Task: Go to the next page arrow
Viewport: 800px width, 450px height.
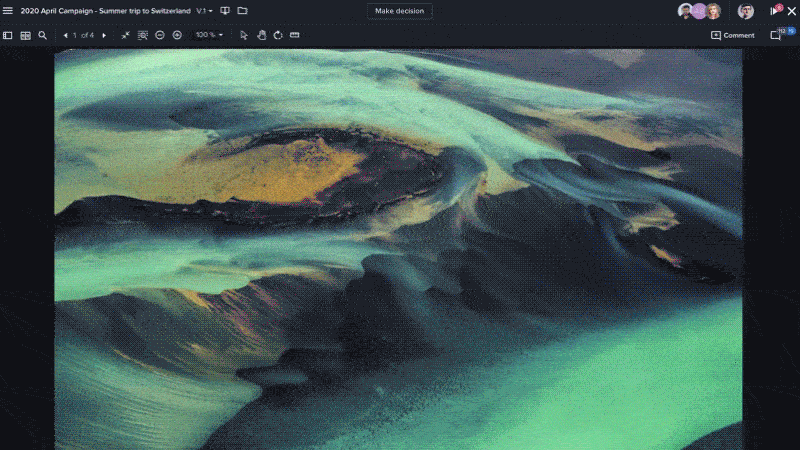Action: pos(104,35)
